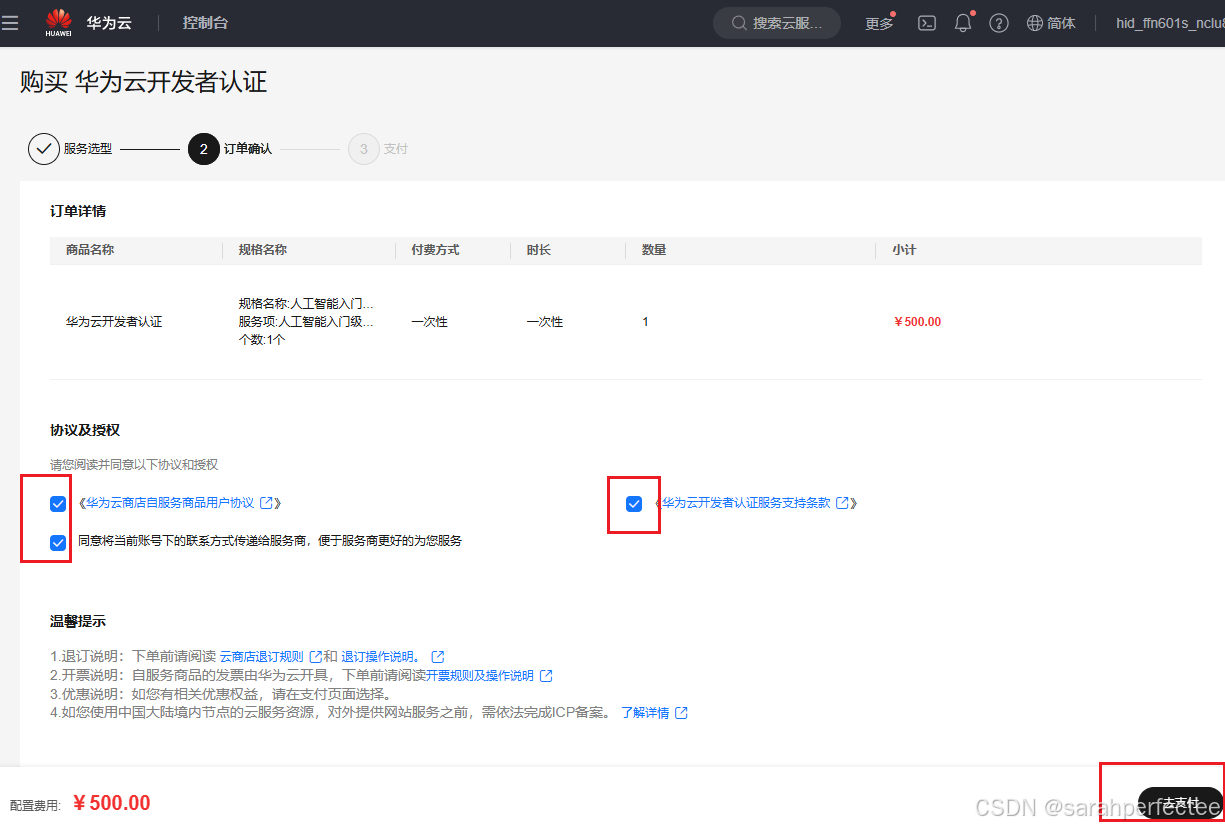The width and height of the screenshot is (1225, 827).
Task: Open the CloudShell terminal icon
Action: [x=927, y=23]
